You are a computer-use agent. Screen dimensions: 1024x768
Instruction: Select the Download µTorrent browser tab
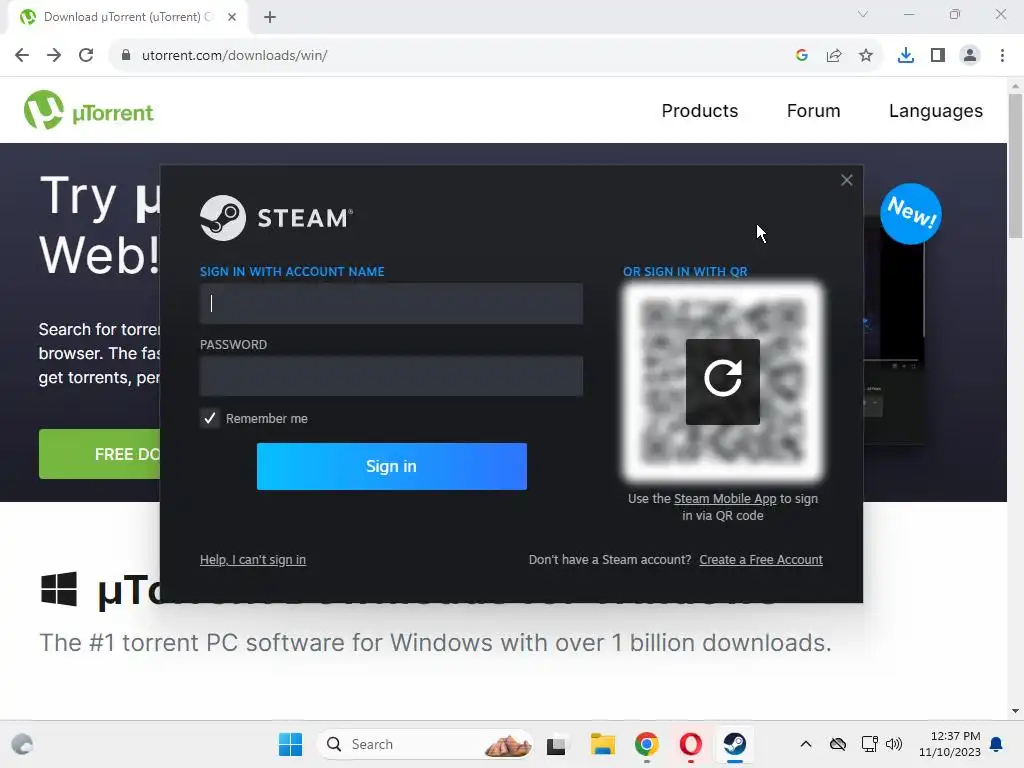point(127,17)
